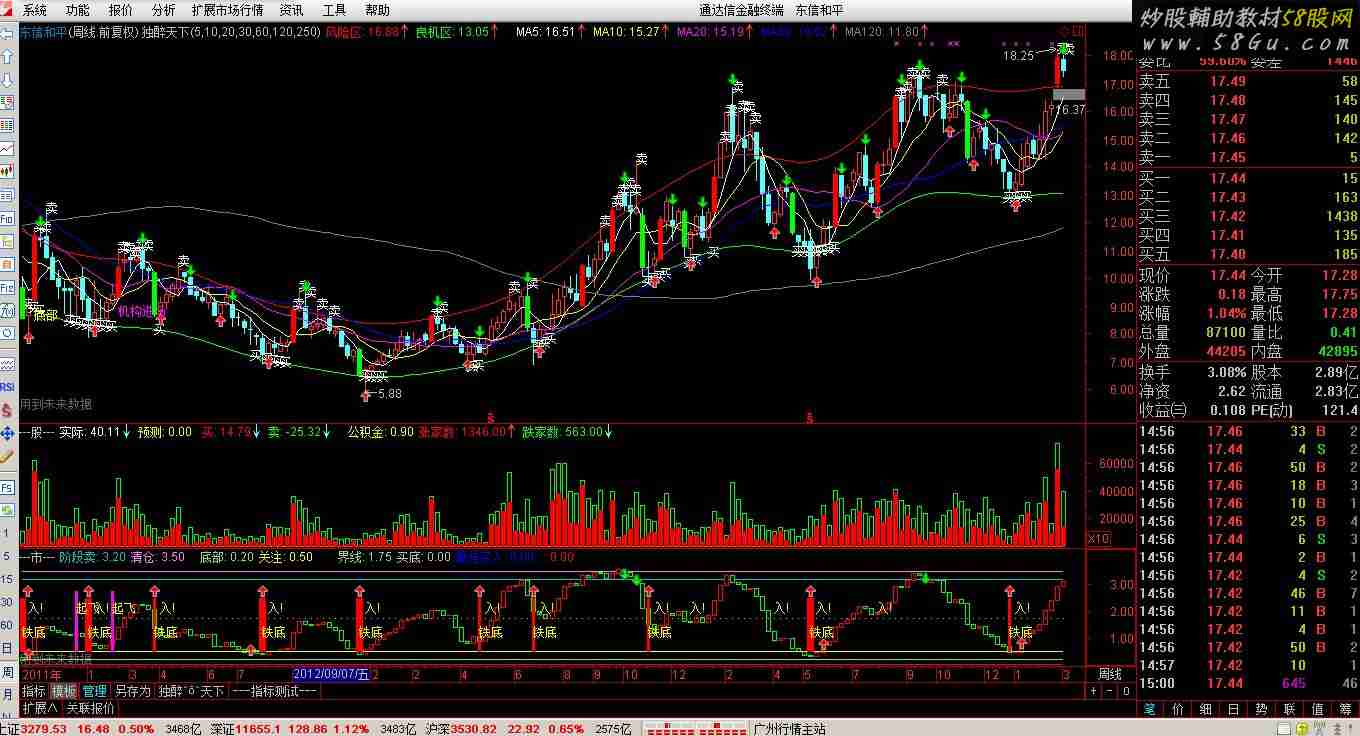Click the up arrow icon in left toolbar
This screenshot has width=1360, height=736.
coord(8,56)
